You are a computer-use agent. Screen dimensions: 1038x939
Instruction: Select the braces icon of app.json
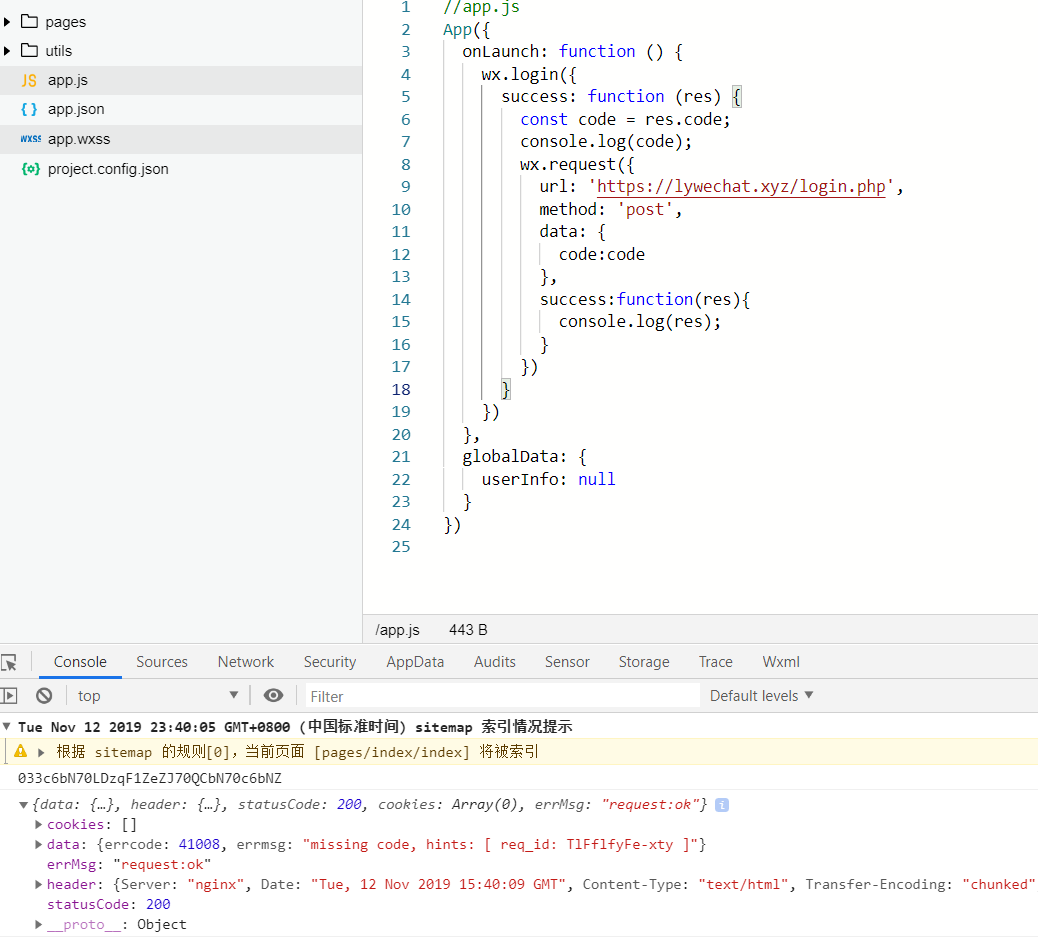point(29,109)
